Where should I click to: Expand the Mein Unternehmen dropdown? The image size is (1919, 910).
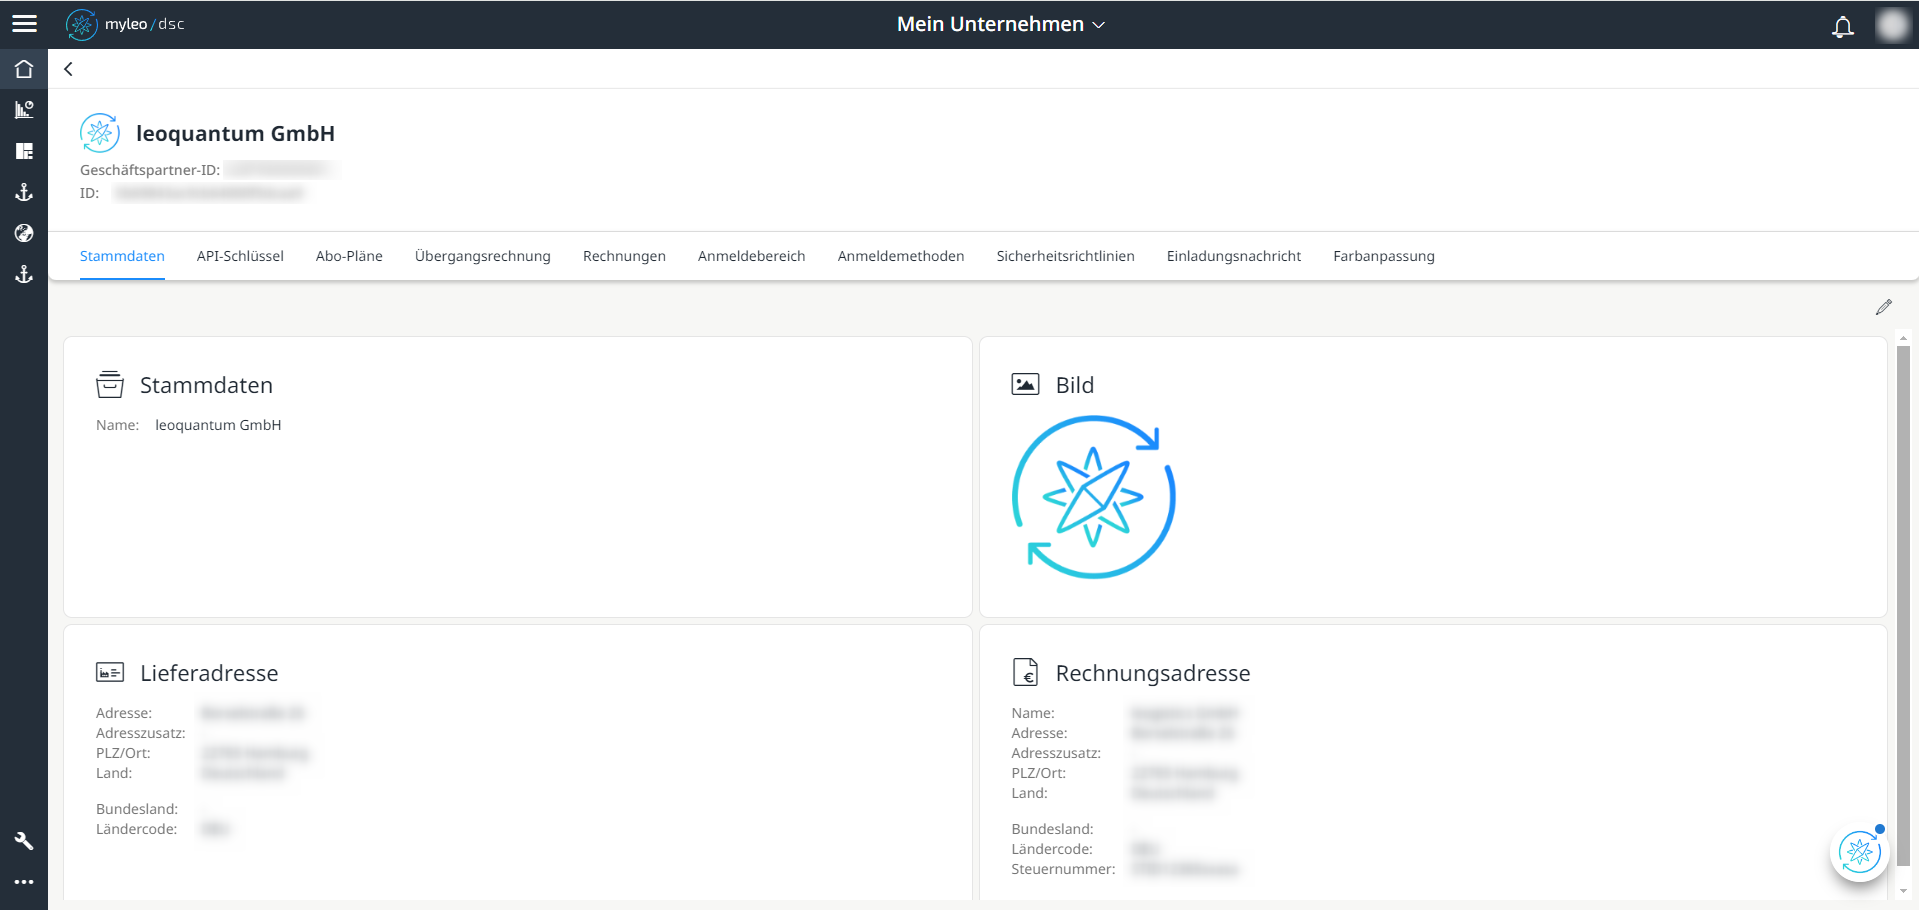[999, 24]
